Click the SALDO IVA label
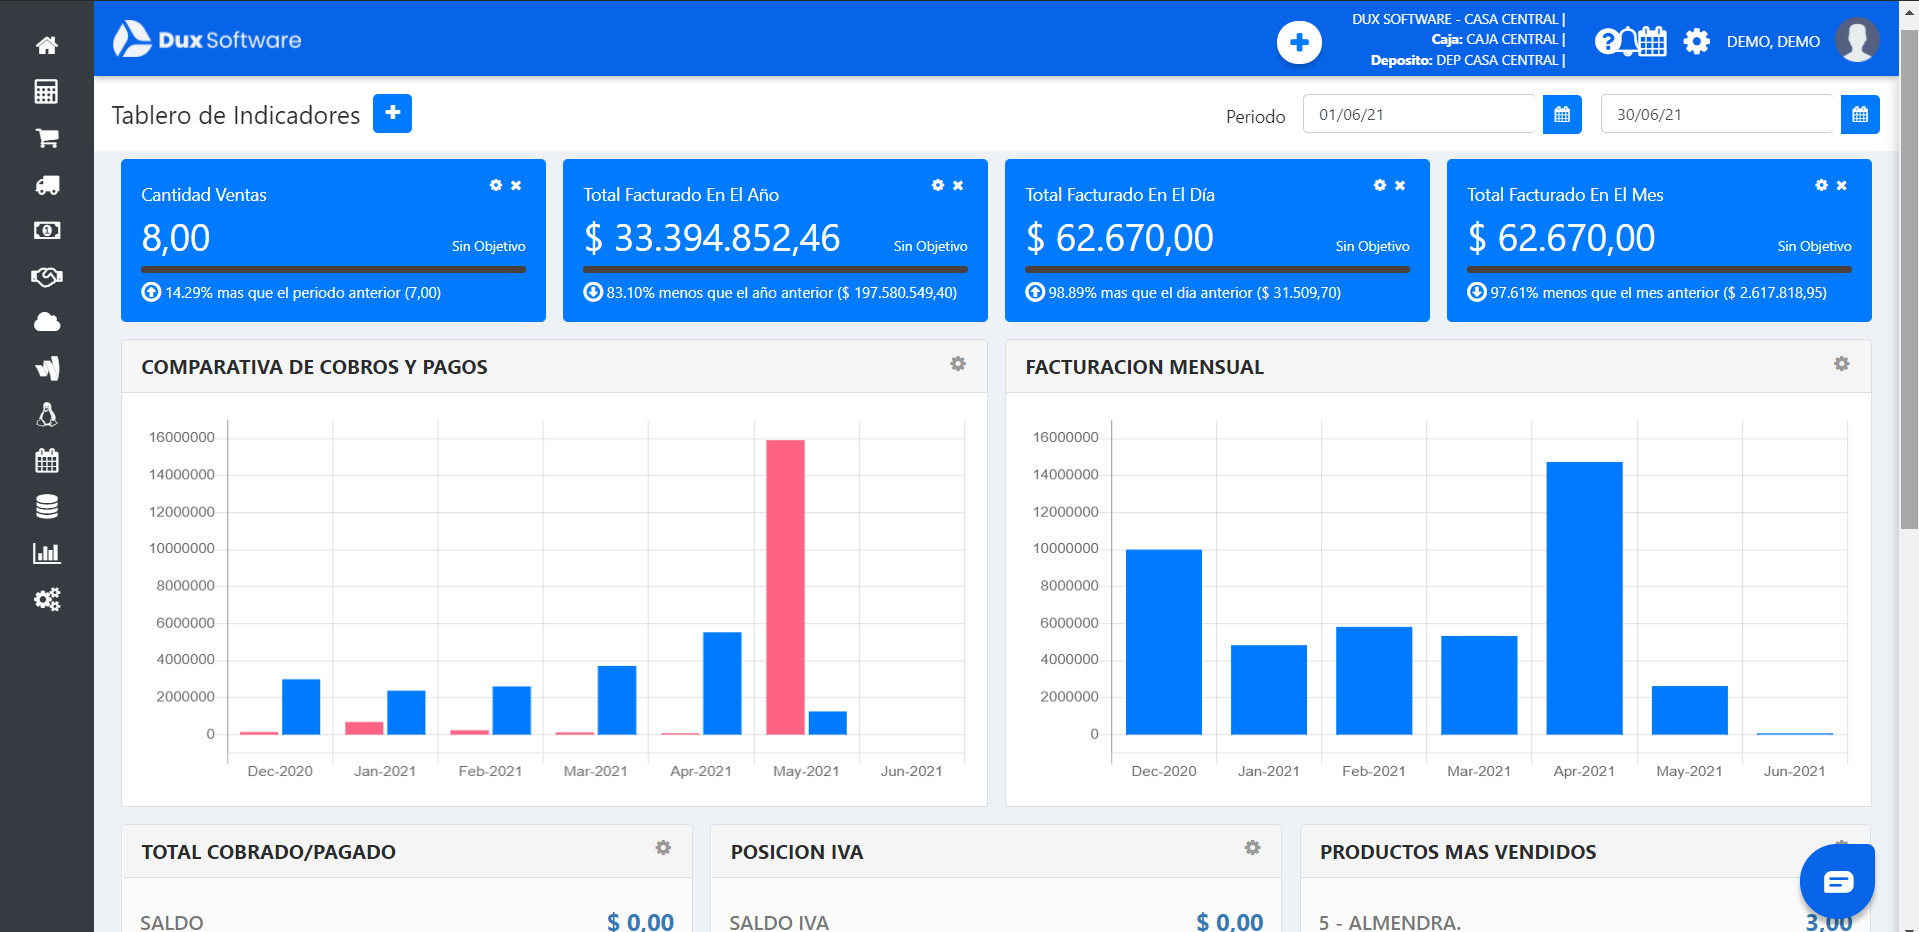 (779, 922)
